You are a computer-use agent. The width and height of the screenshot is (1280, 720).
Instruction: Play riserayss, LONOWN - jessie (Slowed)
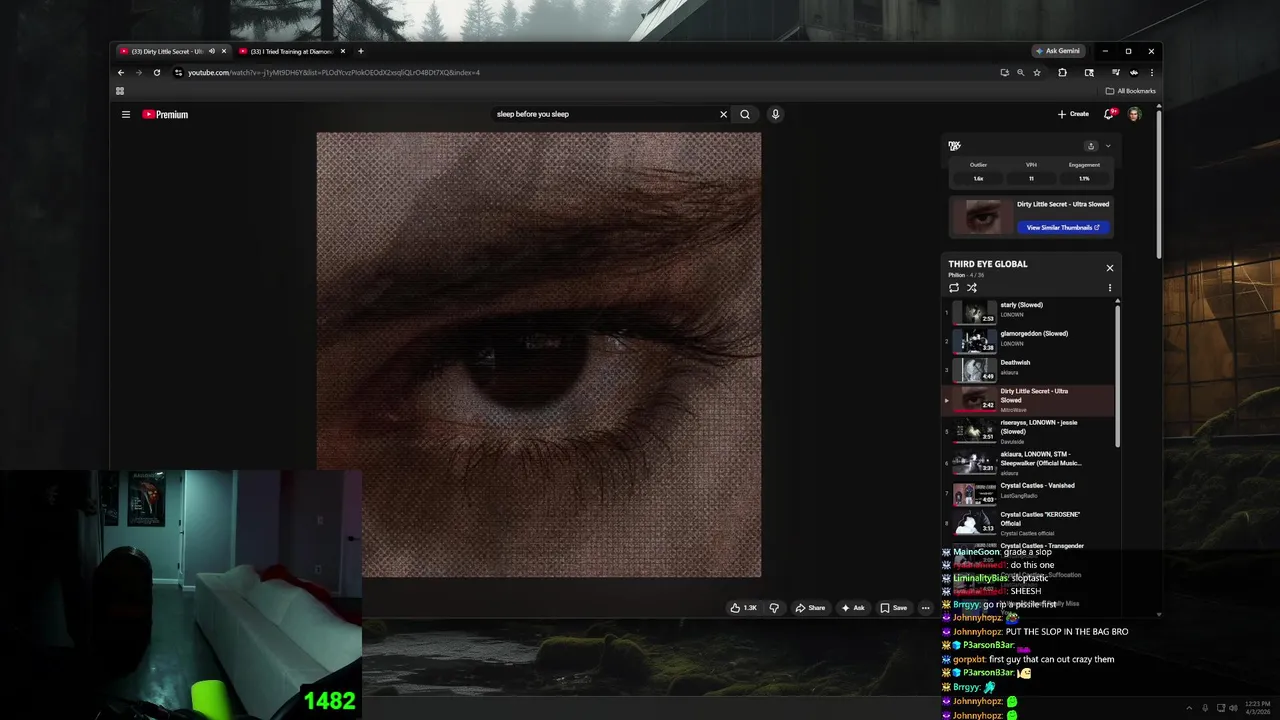[1028, 431]
